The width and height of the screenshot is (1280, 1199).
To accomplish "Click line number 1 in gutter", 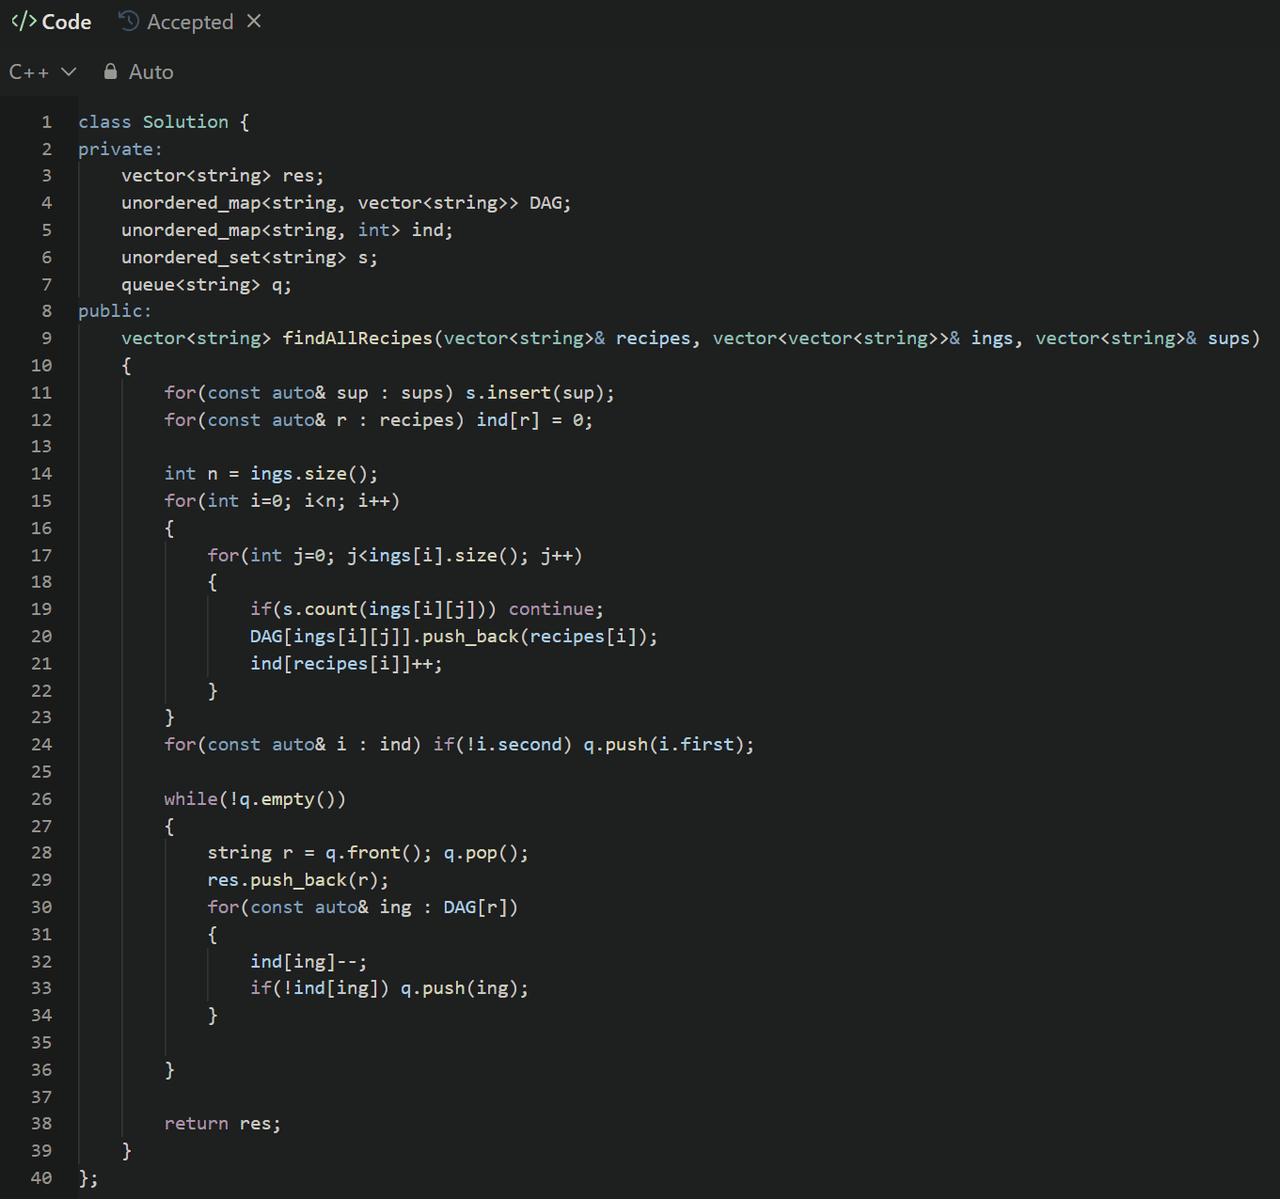I will point(46,122).
